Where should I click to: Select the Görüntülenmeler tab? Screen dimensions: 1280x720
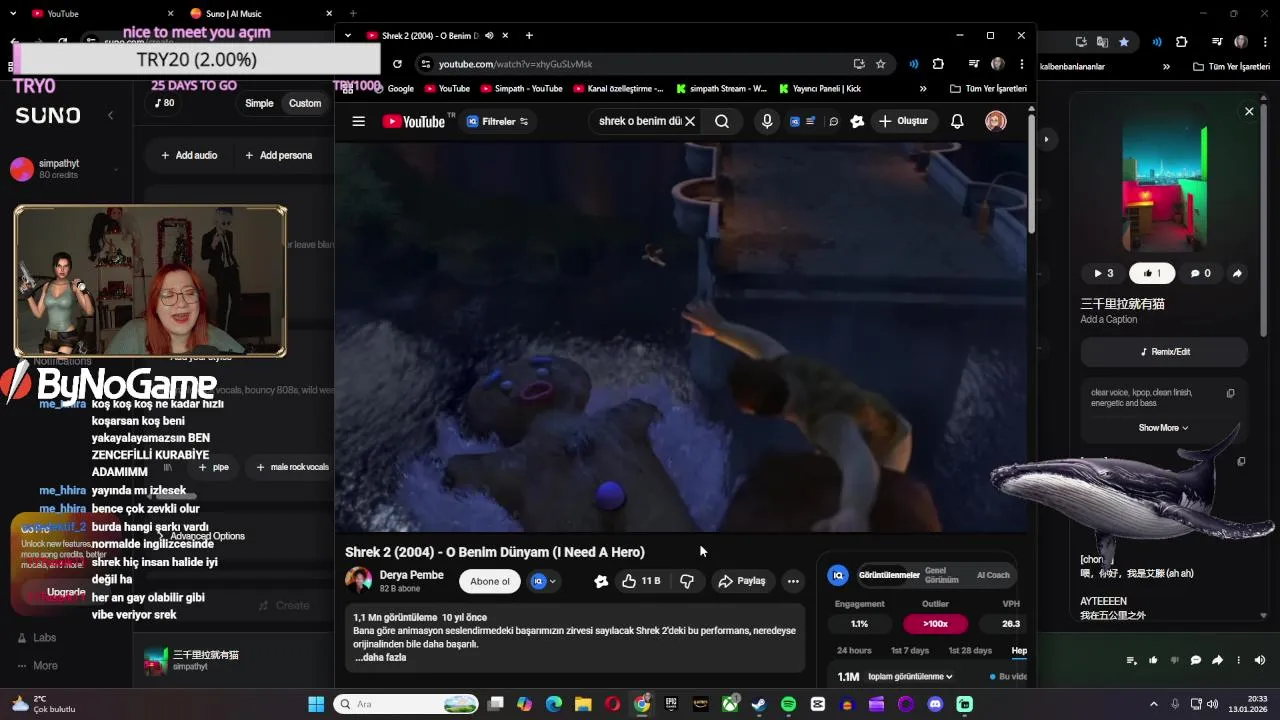coord(889,575)
